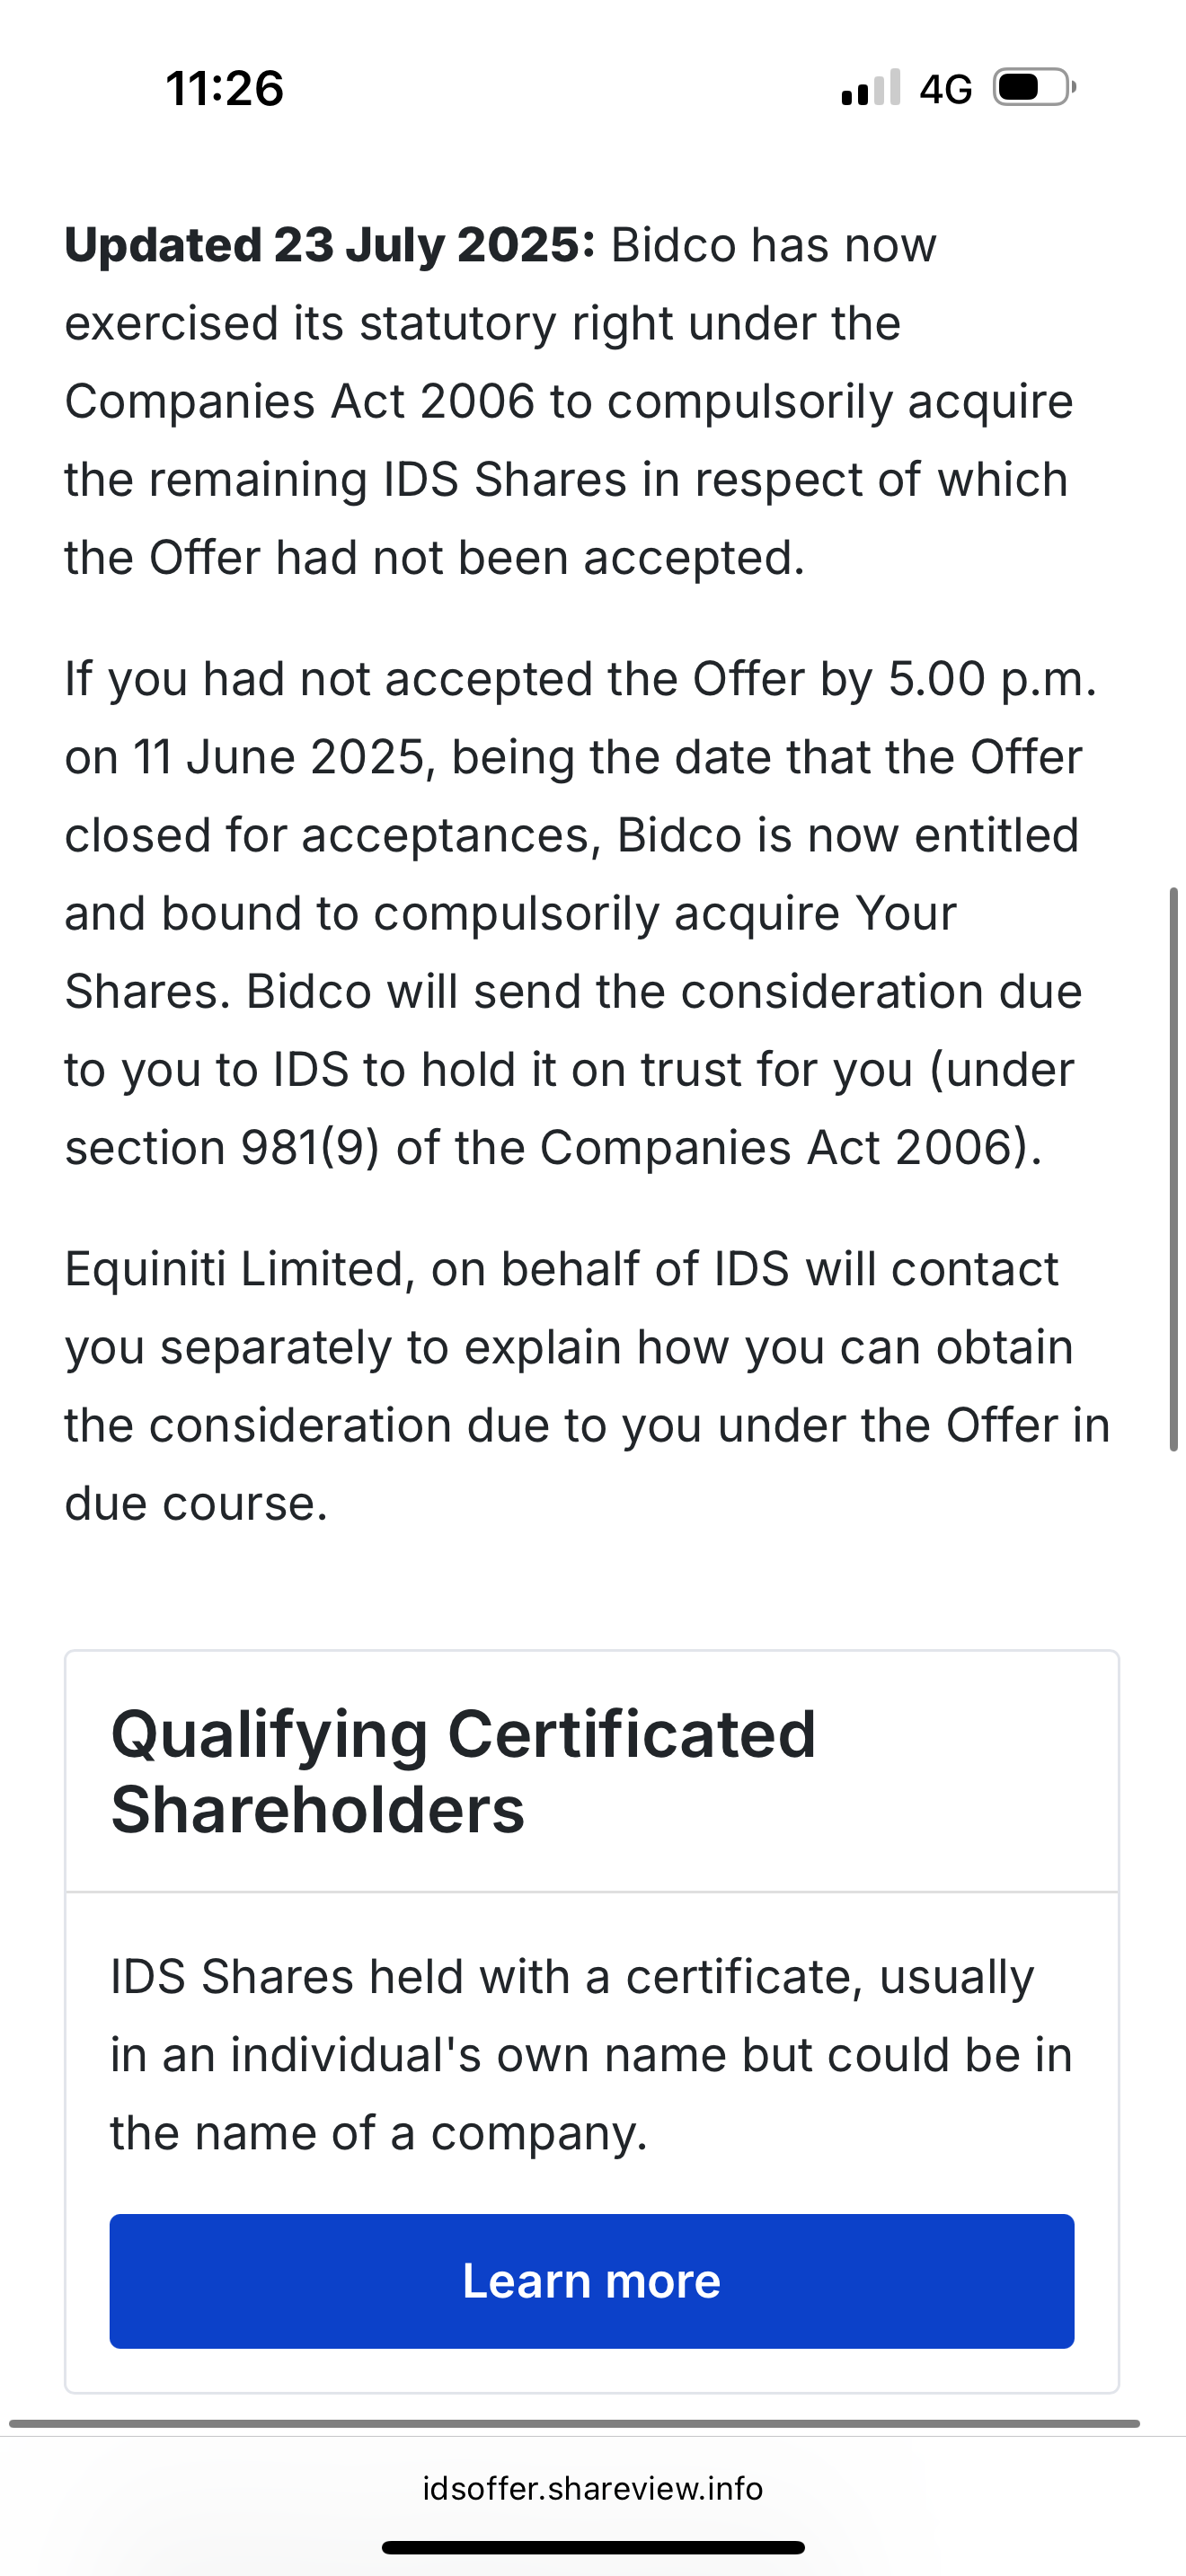Click the 'the name of a company' line

click(x=379, y=2132)
